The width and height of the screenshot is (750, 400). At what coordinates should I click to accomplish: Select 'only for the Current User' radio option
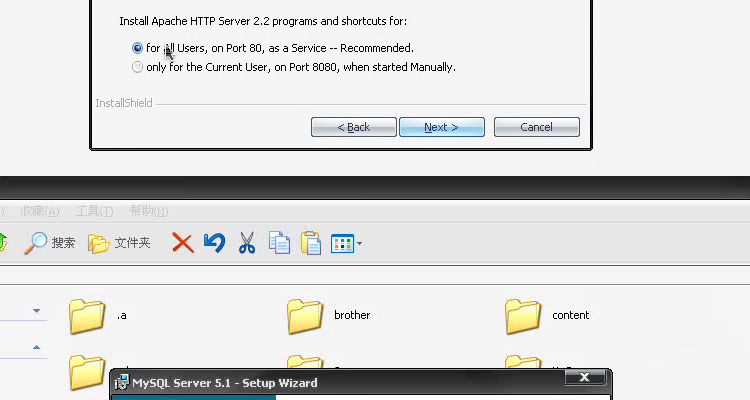137,67
